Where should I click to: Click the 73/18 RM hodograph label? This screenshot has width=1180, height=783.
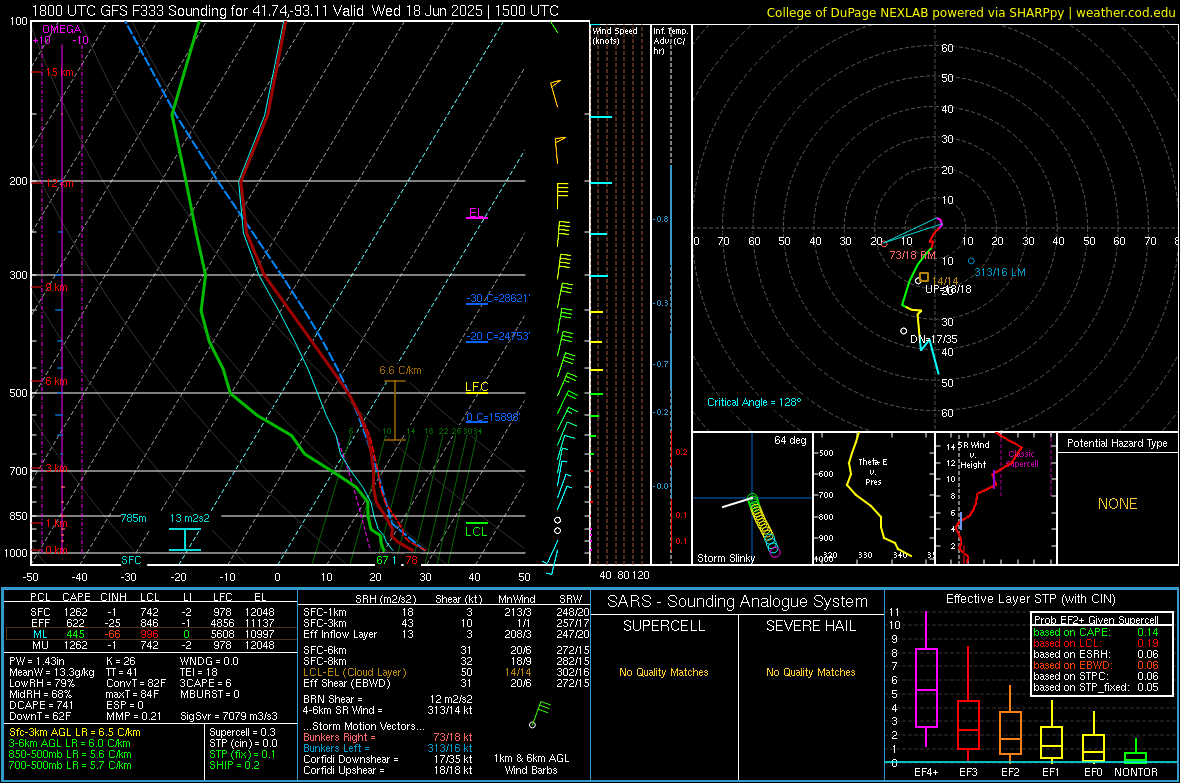[912, 255]
